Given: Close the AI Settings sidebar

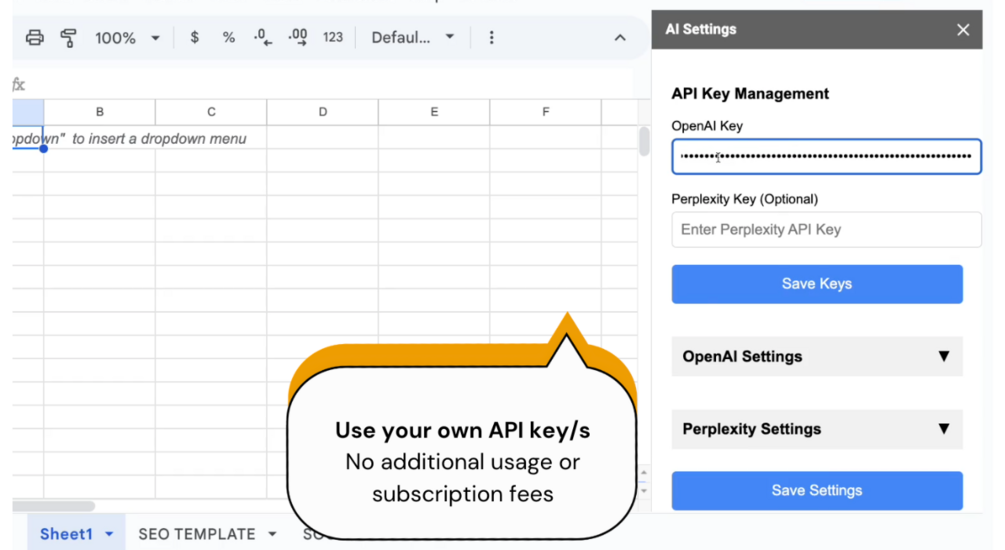Looking at the screenshot, I should [963, 30].
